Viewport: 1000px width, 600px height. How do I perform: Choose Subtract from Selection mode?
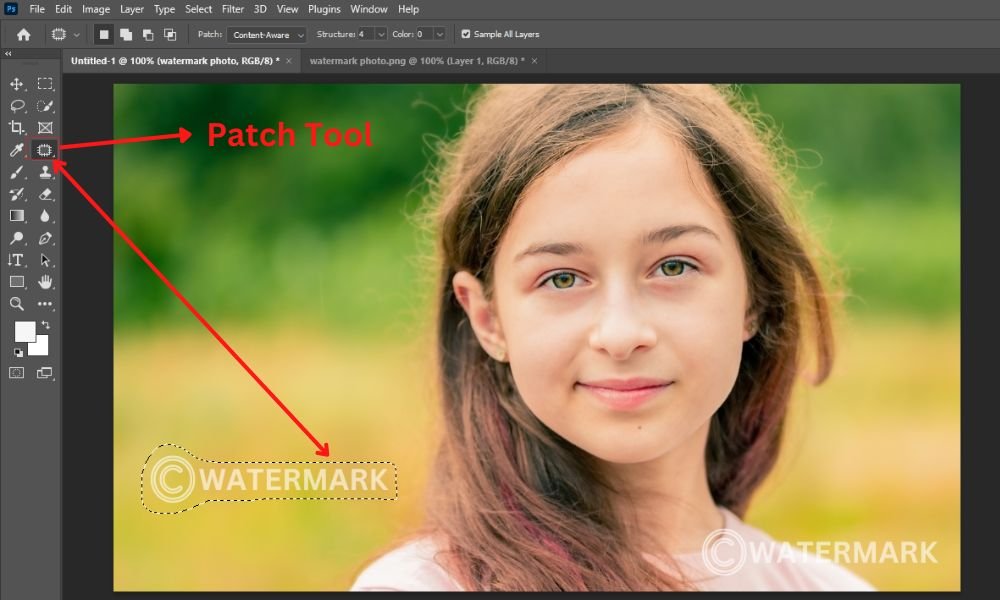pyautogui.click(x=148, y=34)
